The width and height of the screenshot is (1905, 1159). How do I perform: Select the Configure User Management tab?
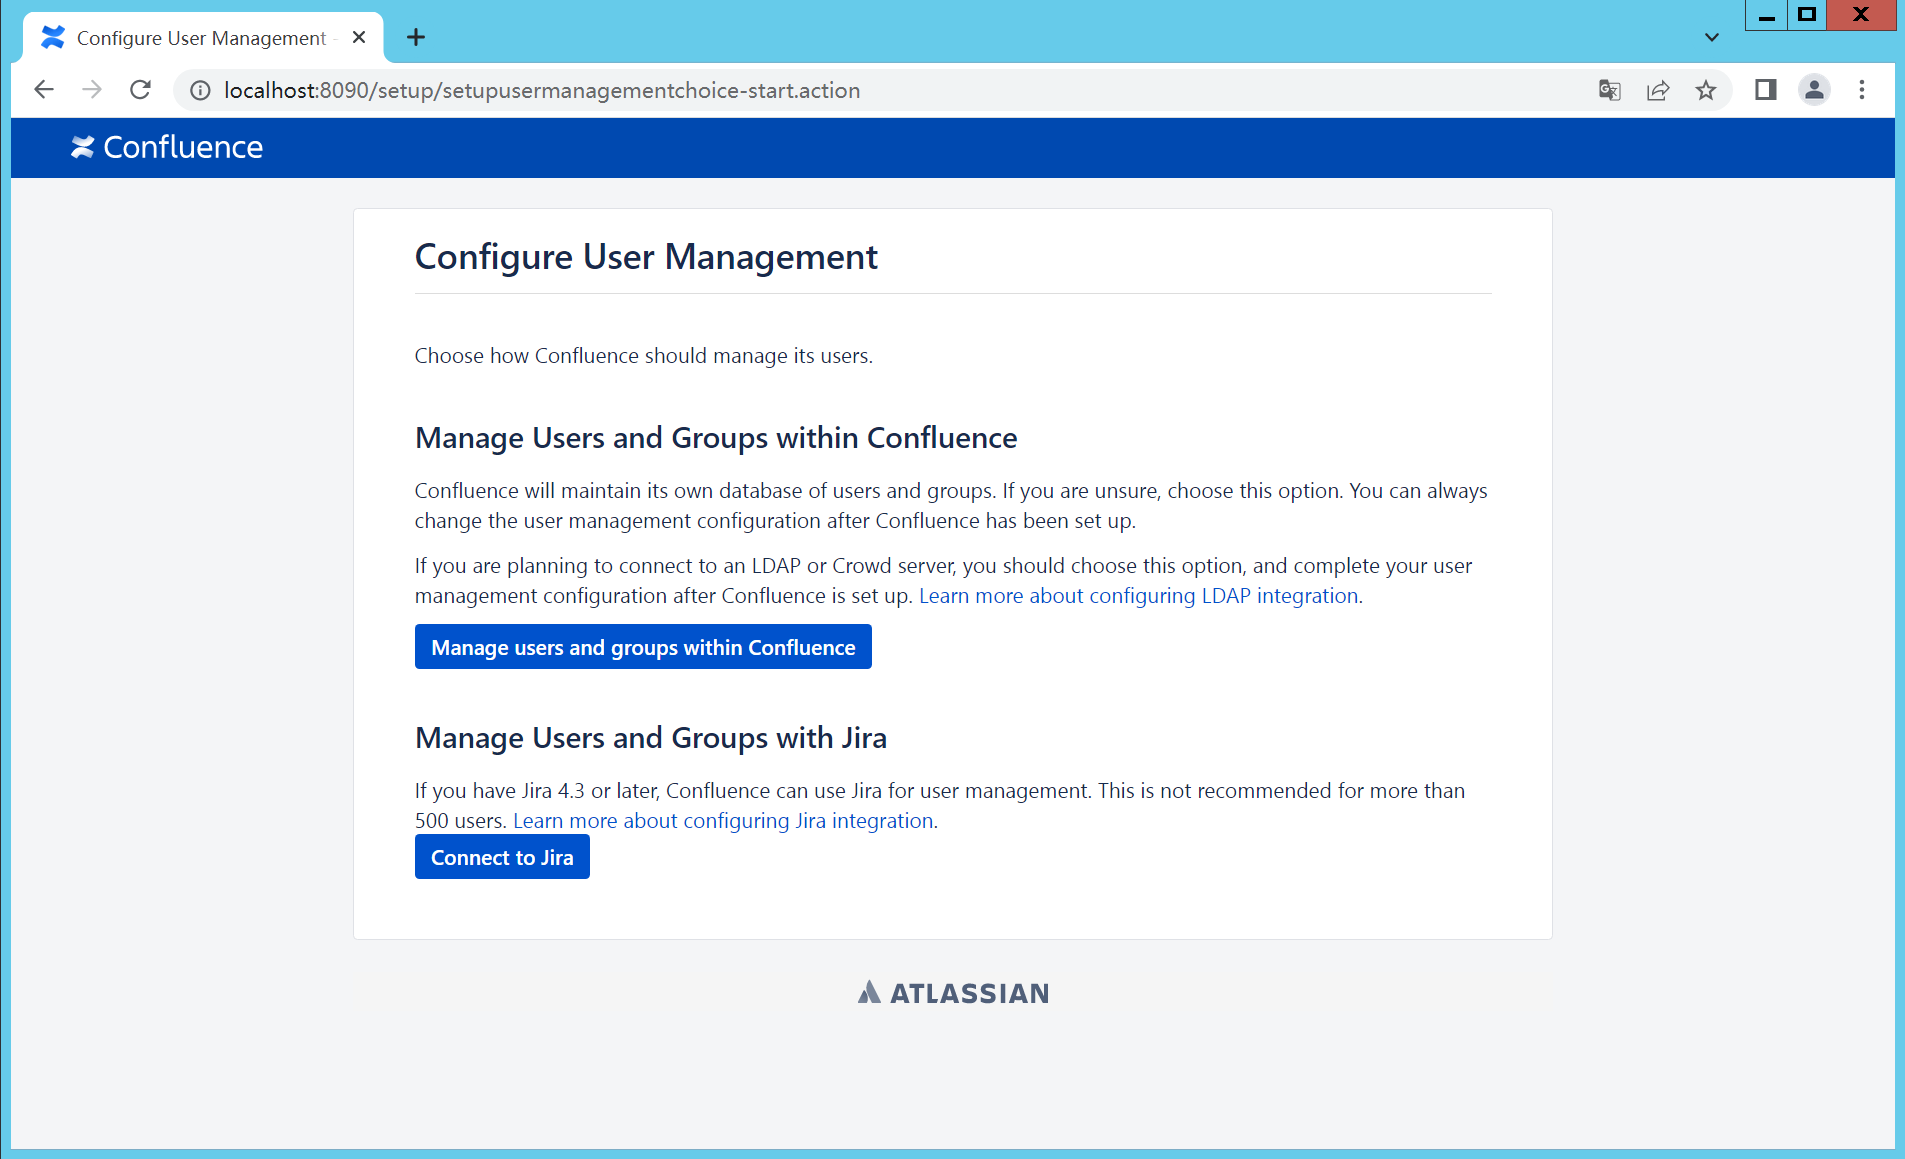click(203, 38)
